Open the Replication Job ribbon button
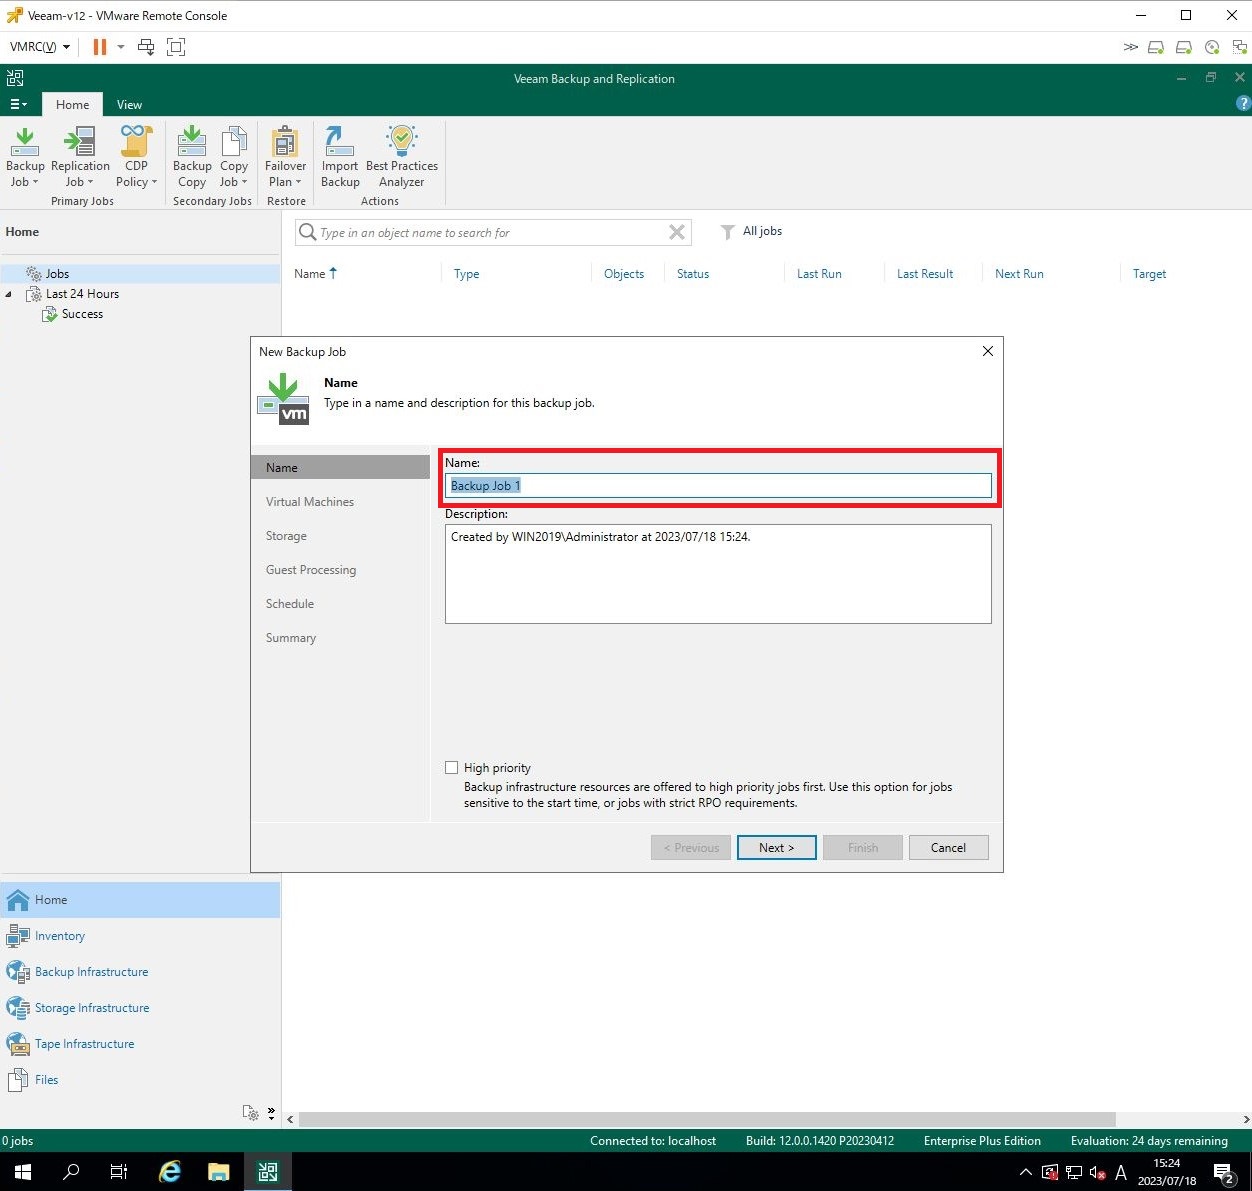The image size is (1252, 1191). click(x=80, y=157)
